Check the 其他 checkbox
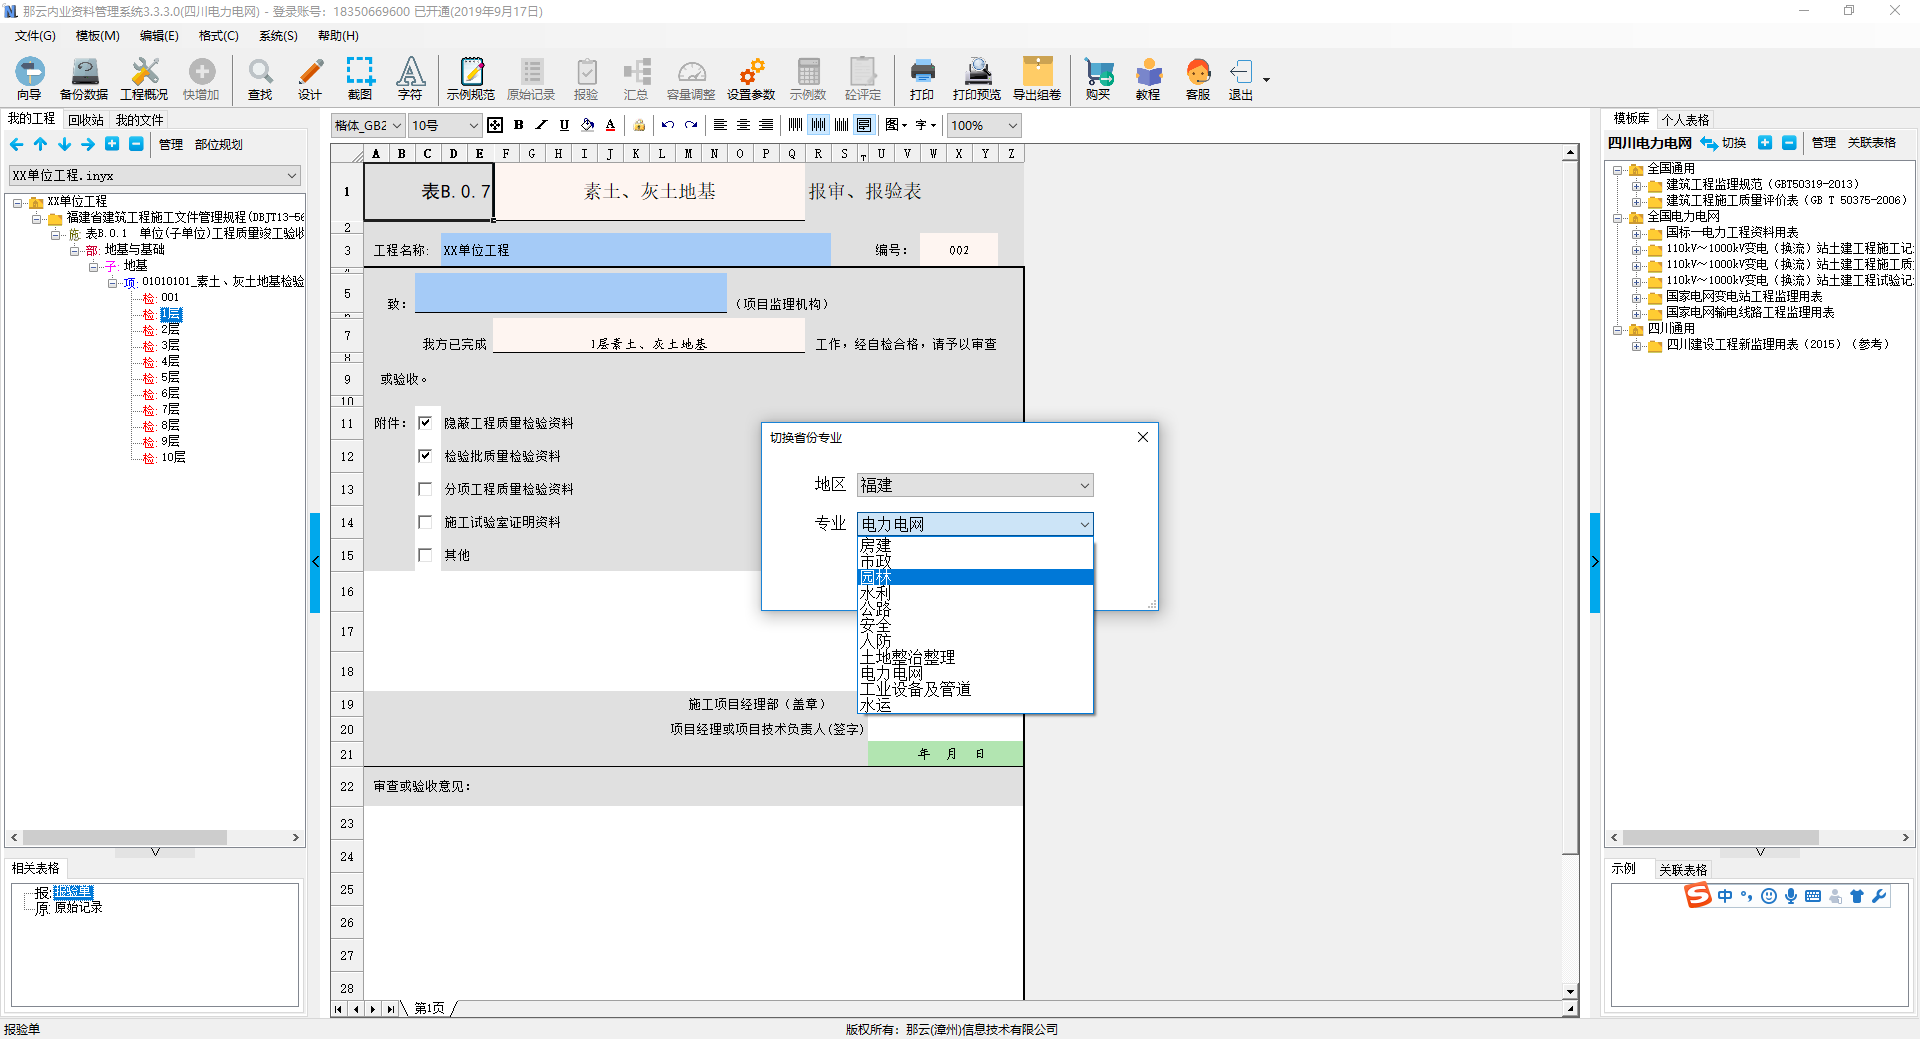The image size is (1920, 1039). tap(425, 555)
